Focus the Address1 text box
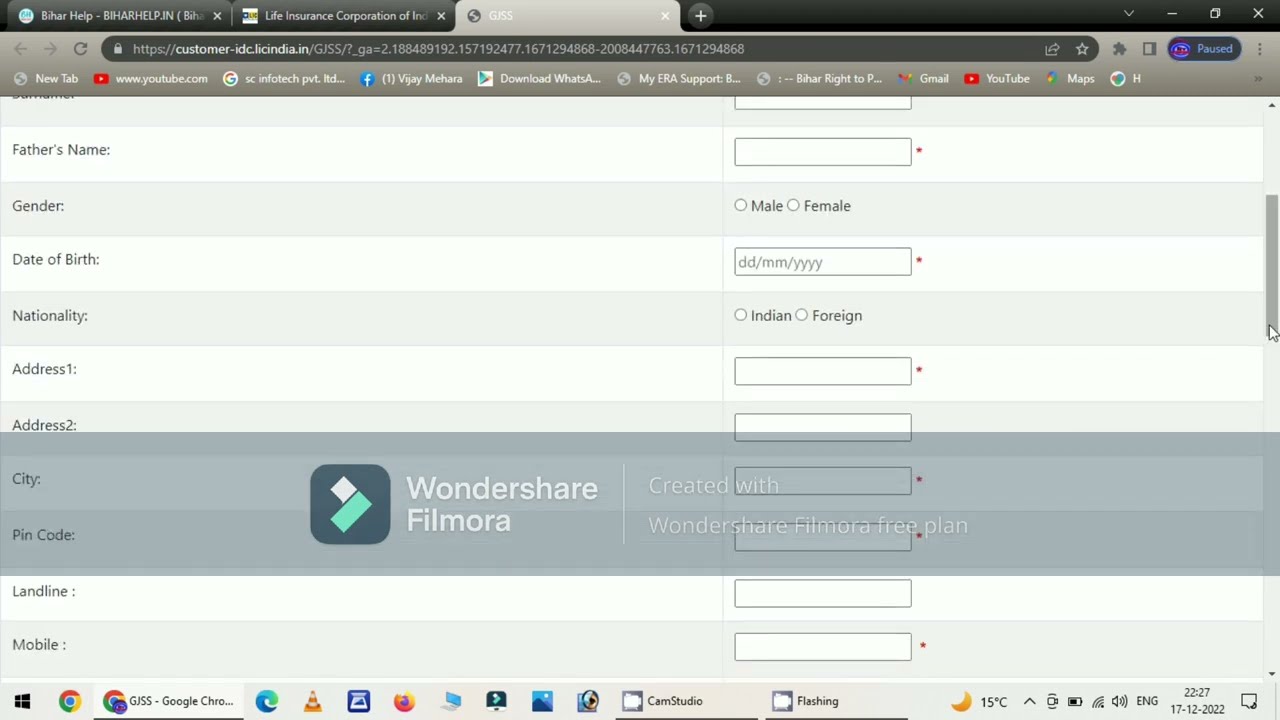Image resolution: width=1280 pixels, height=720 pixels. 823,371
